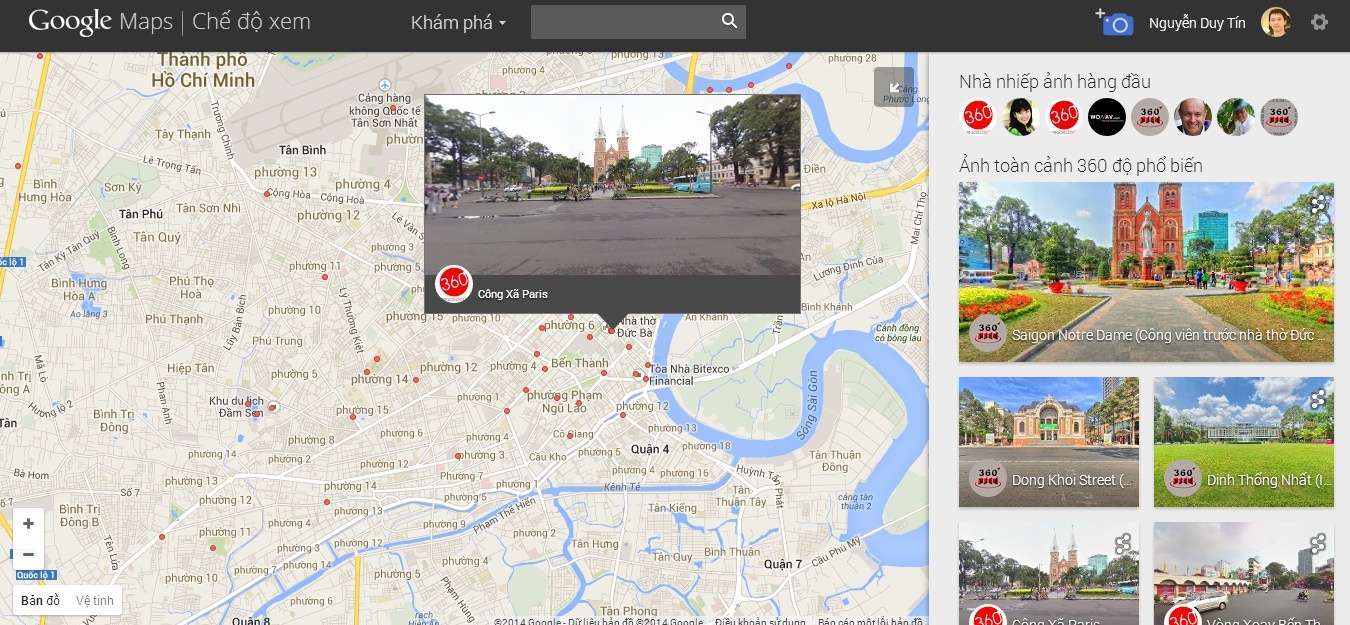The image size is (1350, 625).
Task: Click the 360 badge in Công Xã Paris popup
Action: tap(454, 284)
